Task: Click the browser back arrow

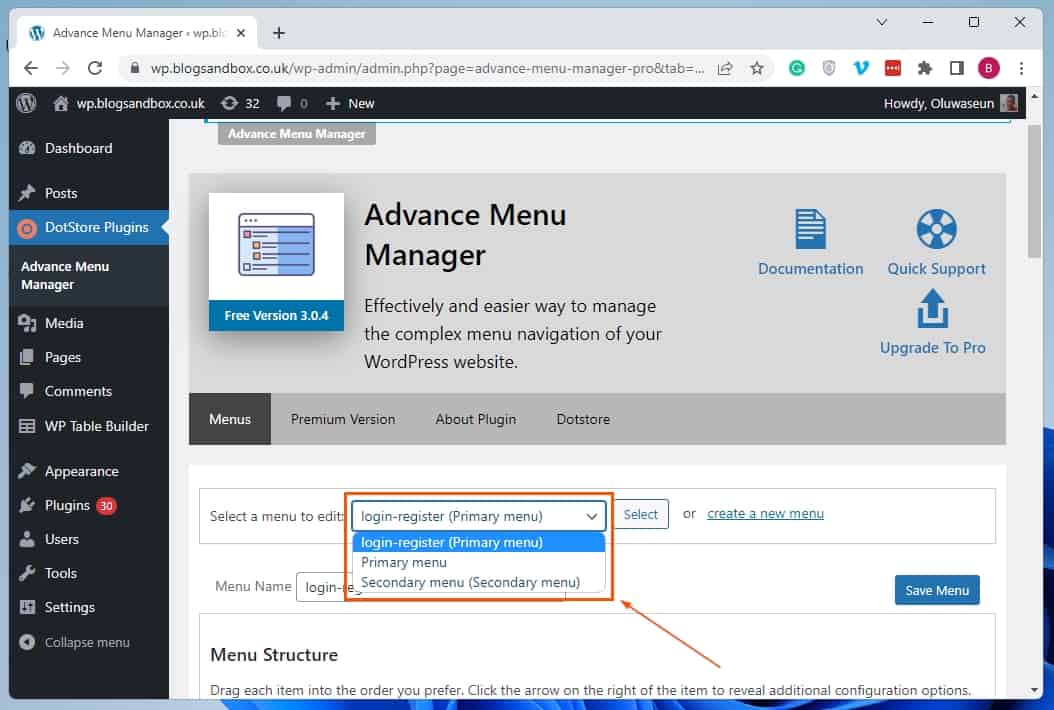Action: click(30, 68)
